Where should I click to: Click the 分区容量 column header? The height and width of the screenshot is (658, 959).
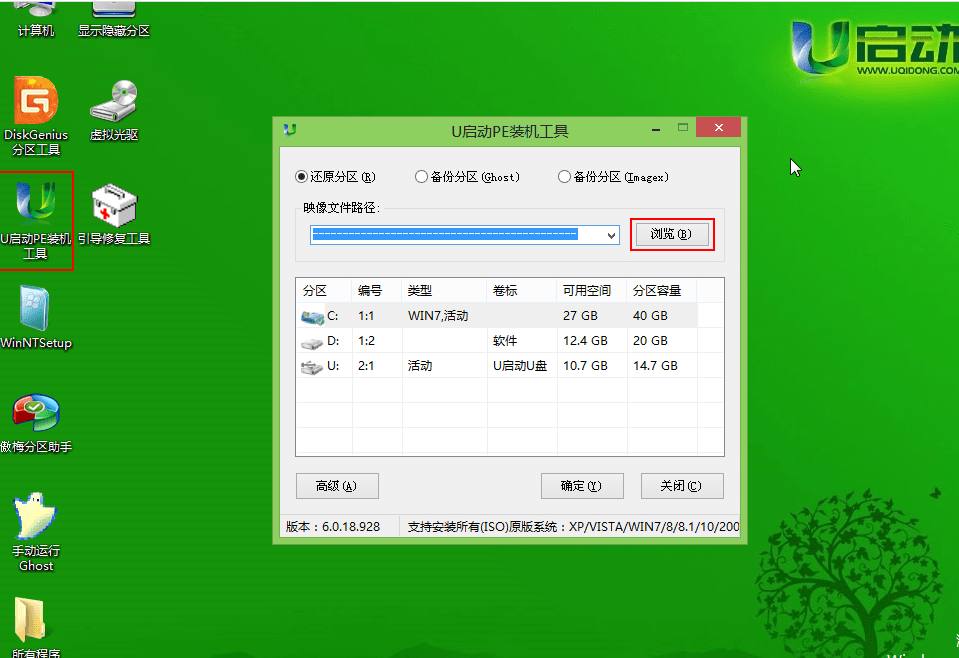coord(662,290)
